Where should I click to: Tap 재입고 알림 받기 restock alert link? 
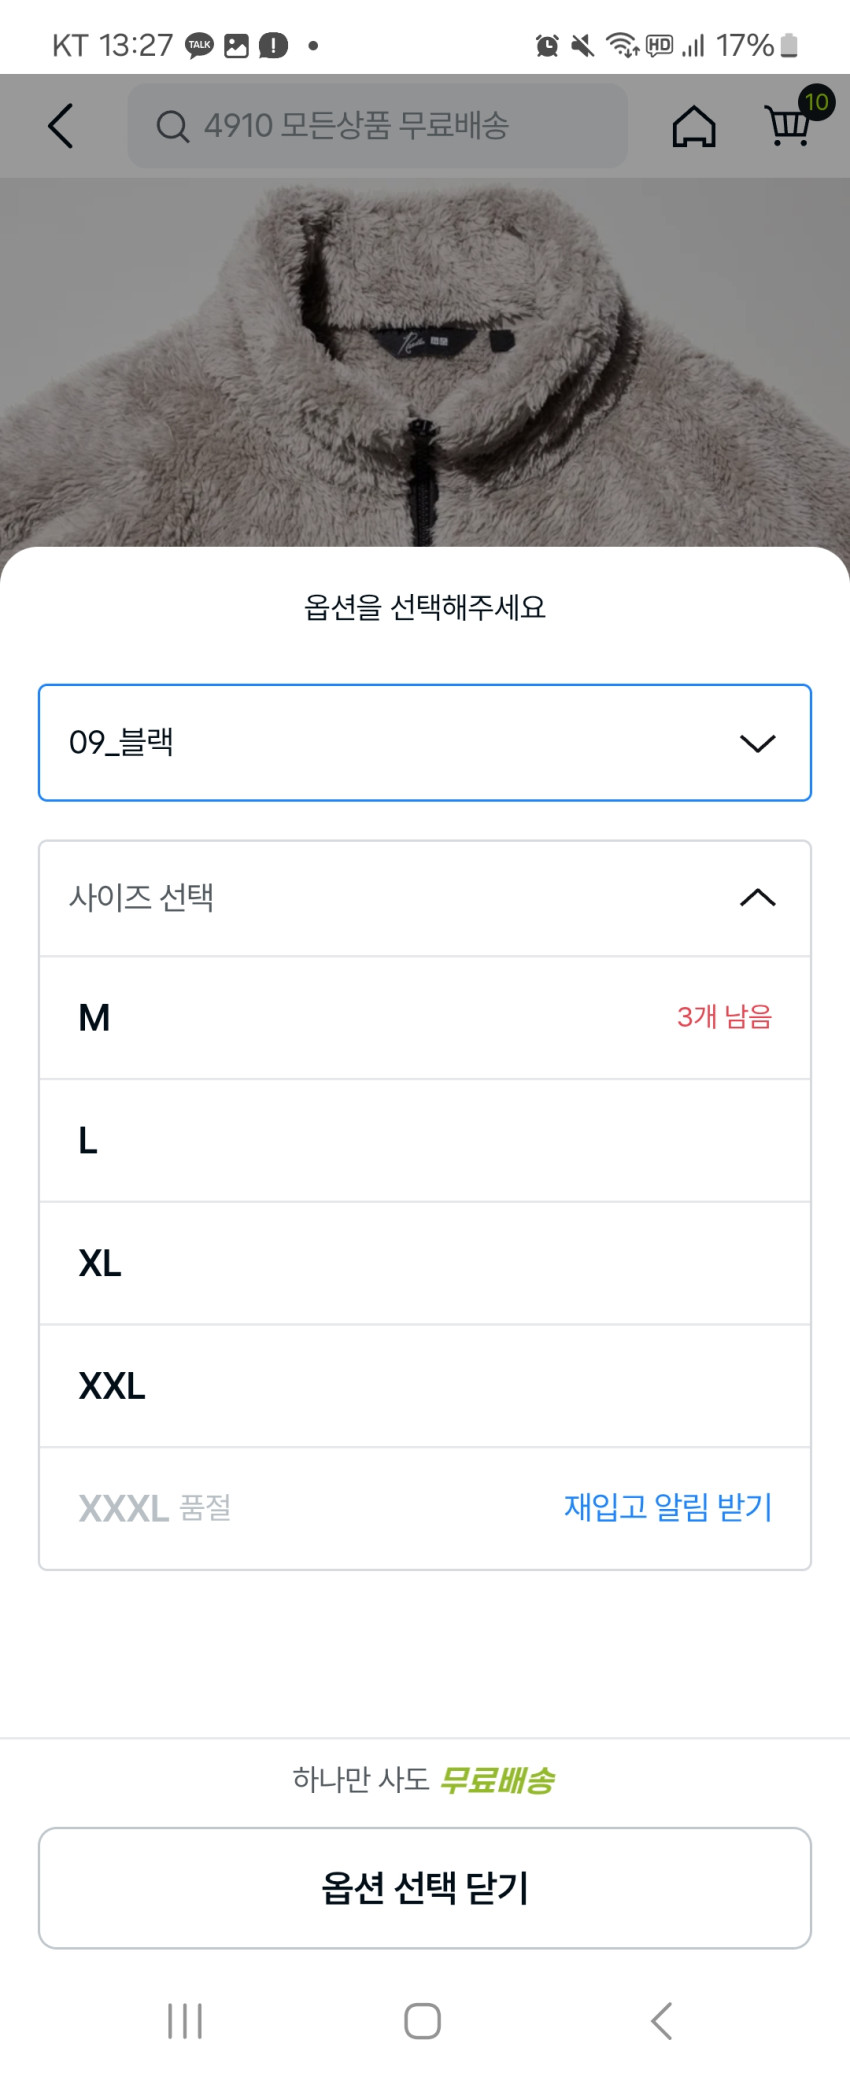(668, 1507)
